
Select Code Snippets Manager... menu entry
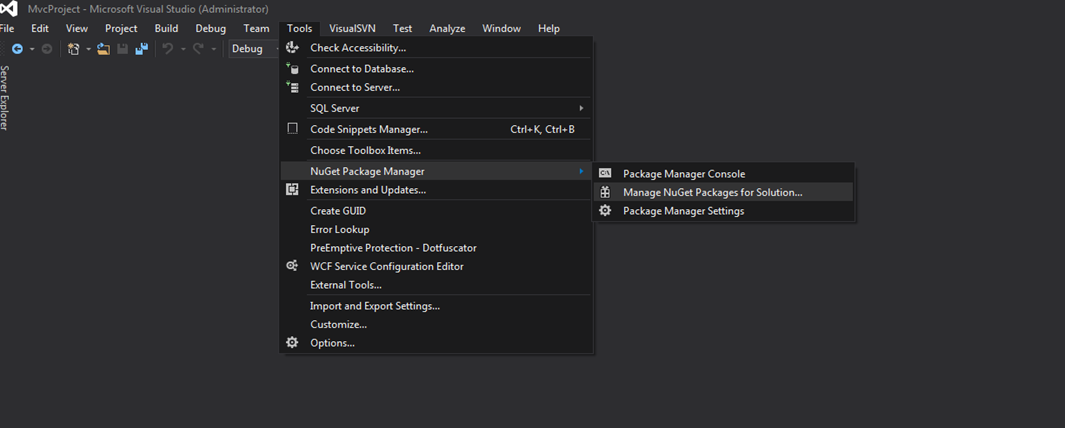[437, 129]
